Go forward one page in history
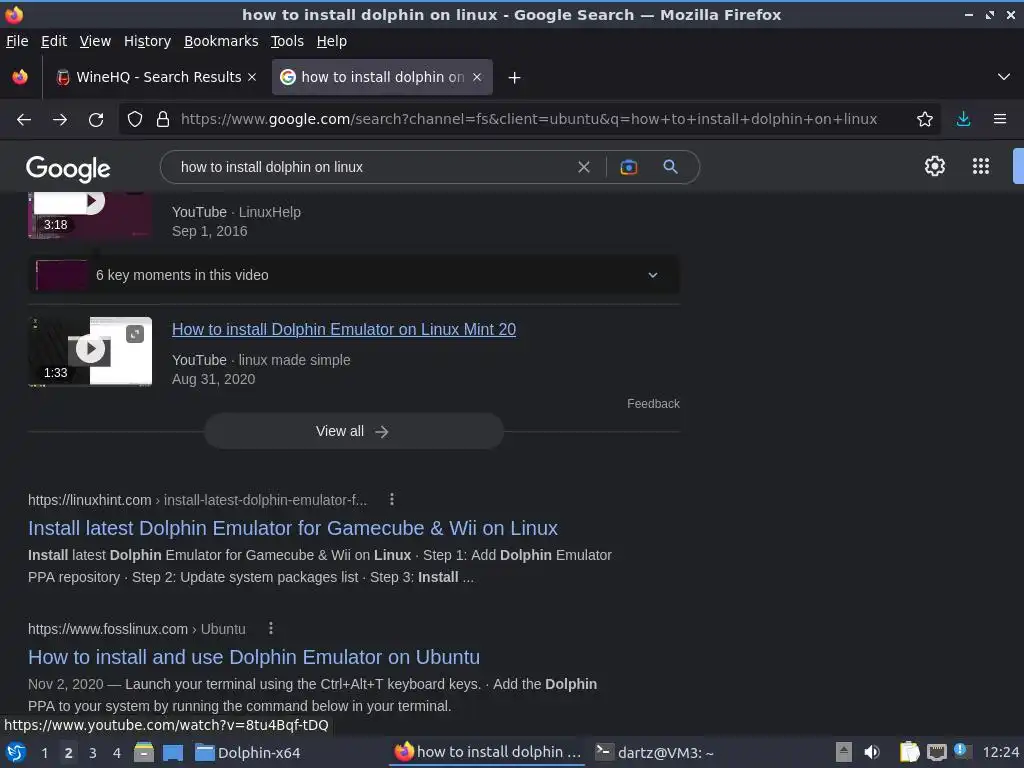Image resolution: width=1024 pixels, height=768 pixels. pyautogui.click(x=60, y=120)
